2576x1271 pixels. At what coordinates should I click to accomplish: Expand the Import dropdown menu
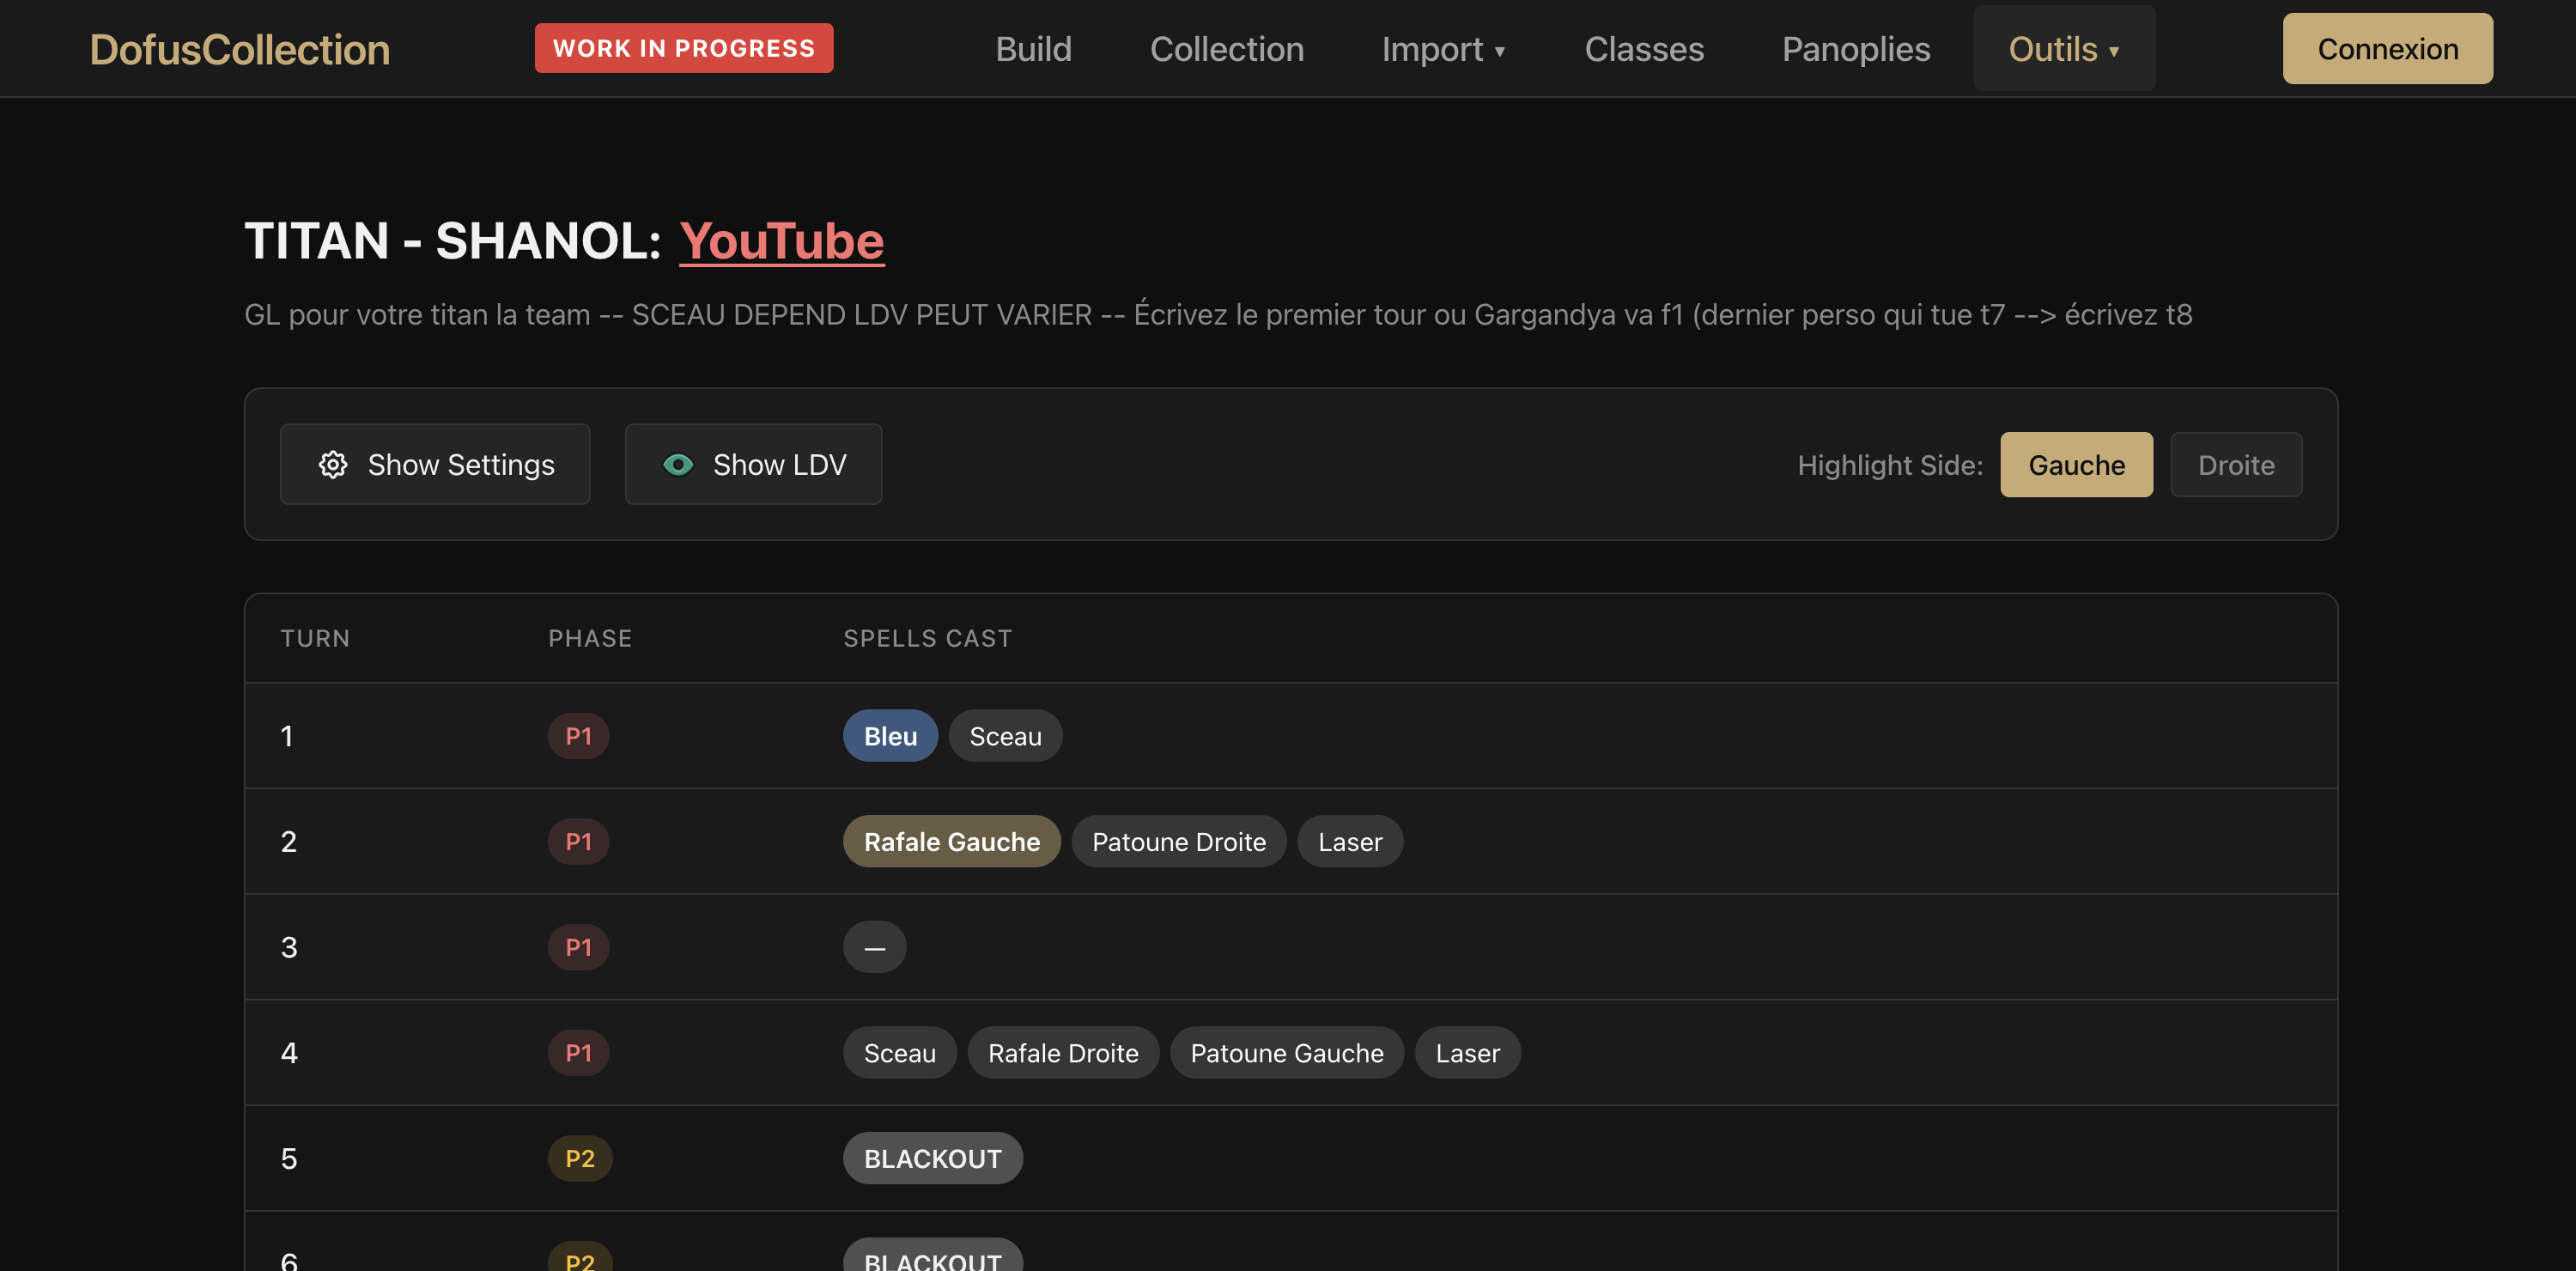(x=1444, y=49)
